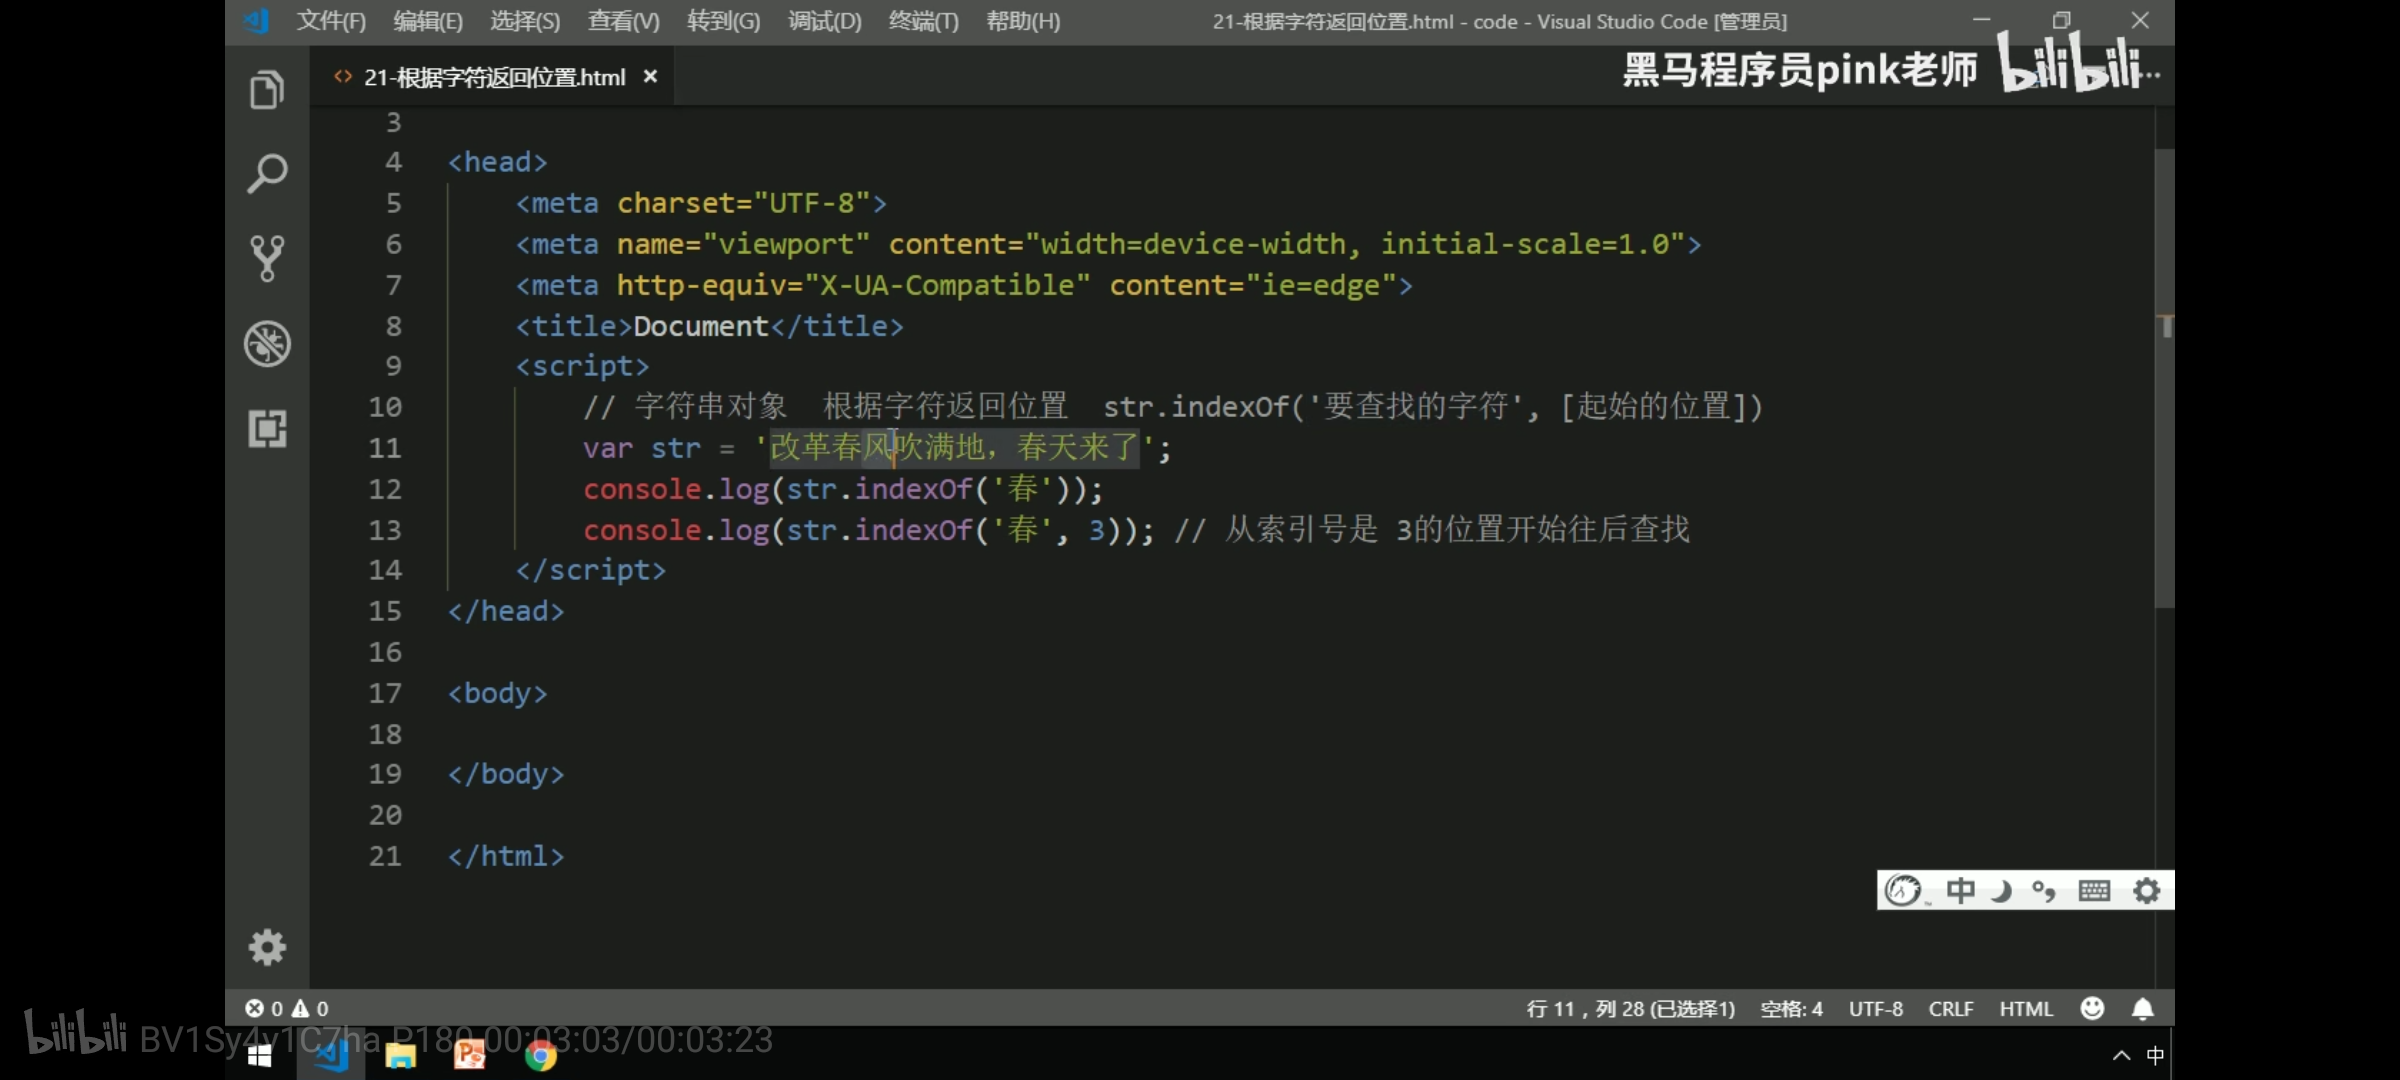Open the Source Control icon
The height and width of the screenshot is (1080, 2400).
(267, 258)
